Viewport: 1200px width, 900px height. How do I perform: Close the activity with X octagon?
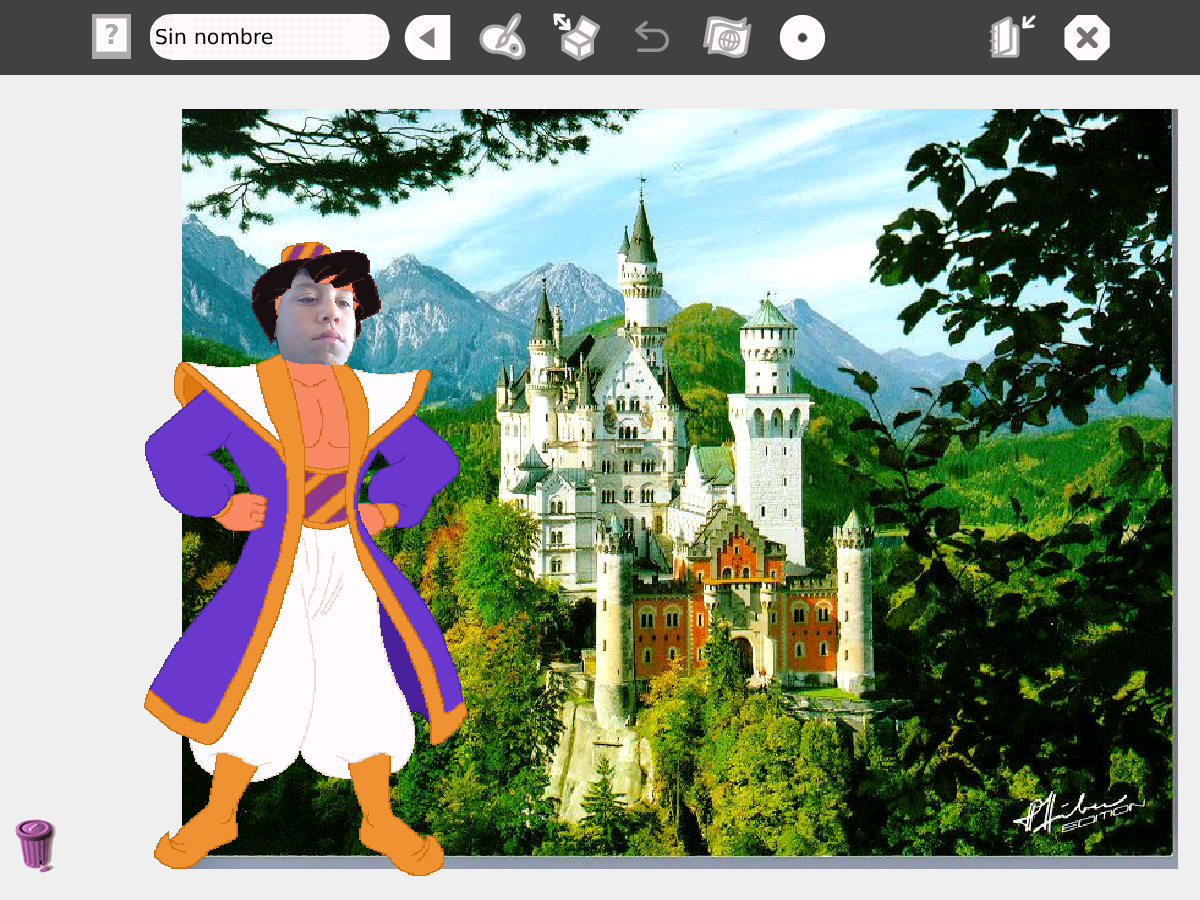click(1087, 38)
